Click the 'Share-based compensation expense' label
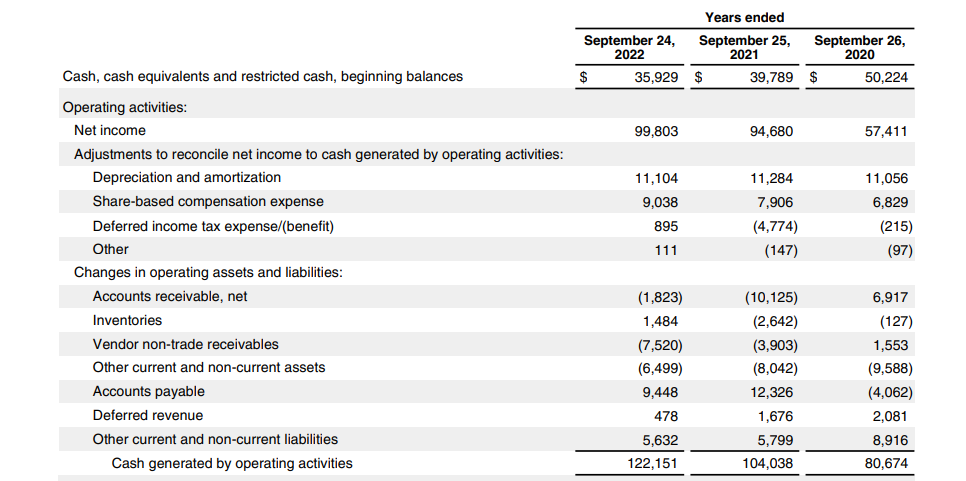 (x=208, y=202)
